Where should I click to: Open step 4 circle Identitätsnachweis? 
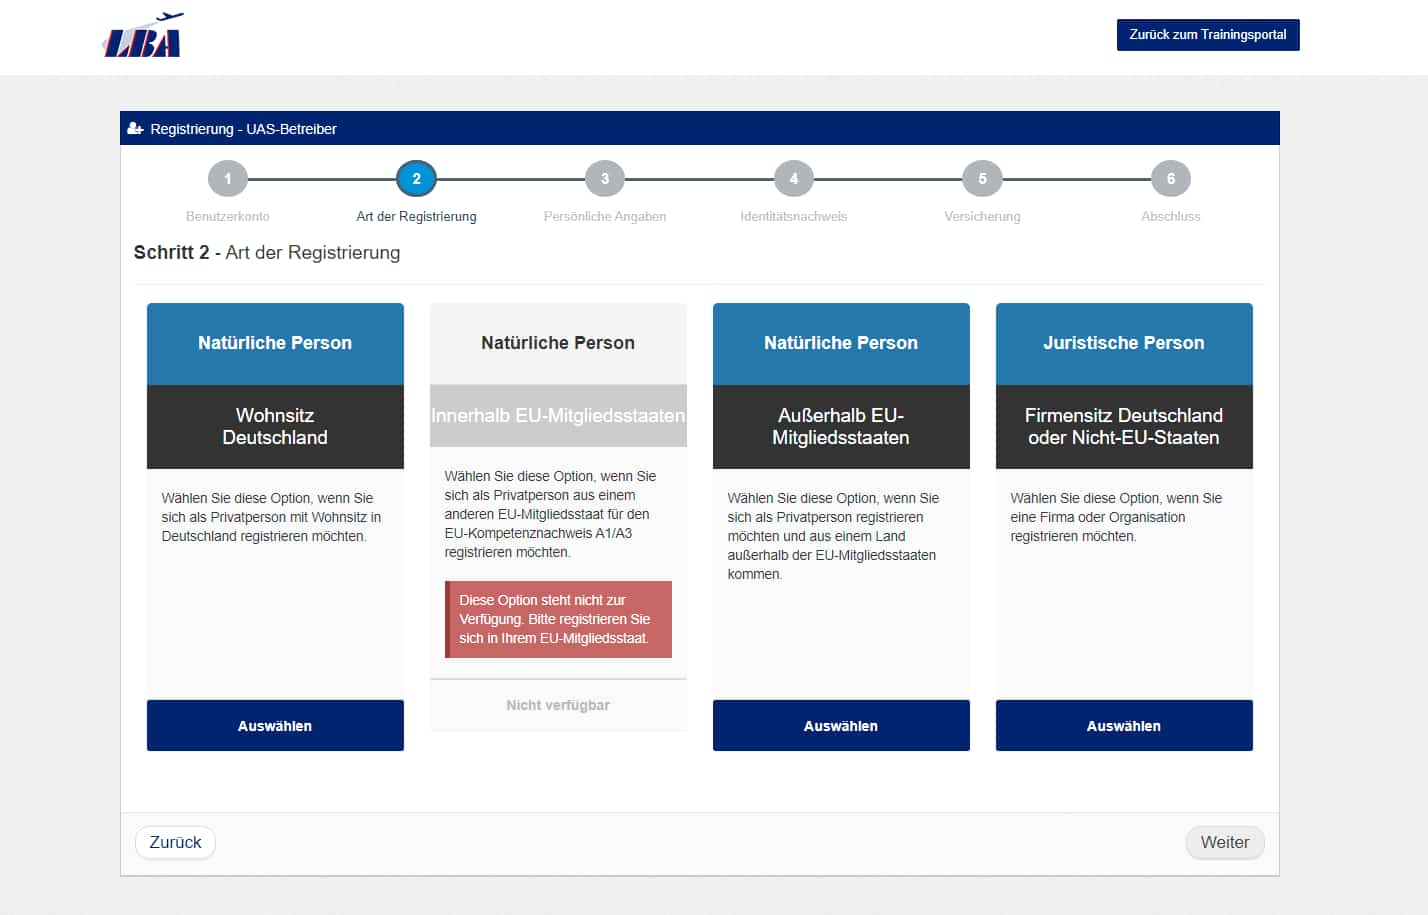pos(794,179)
